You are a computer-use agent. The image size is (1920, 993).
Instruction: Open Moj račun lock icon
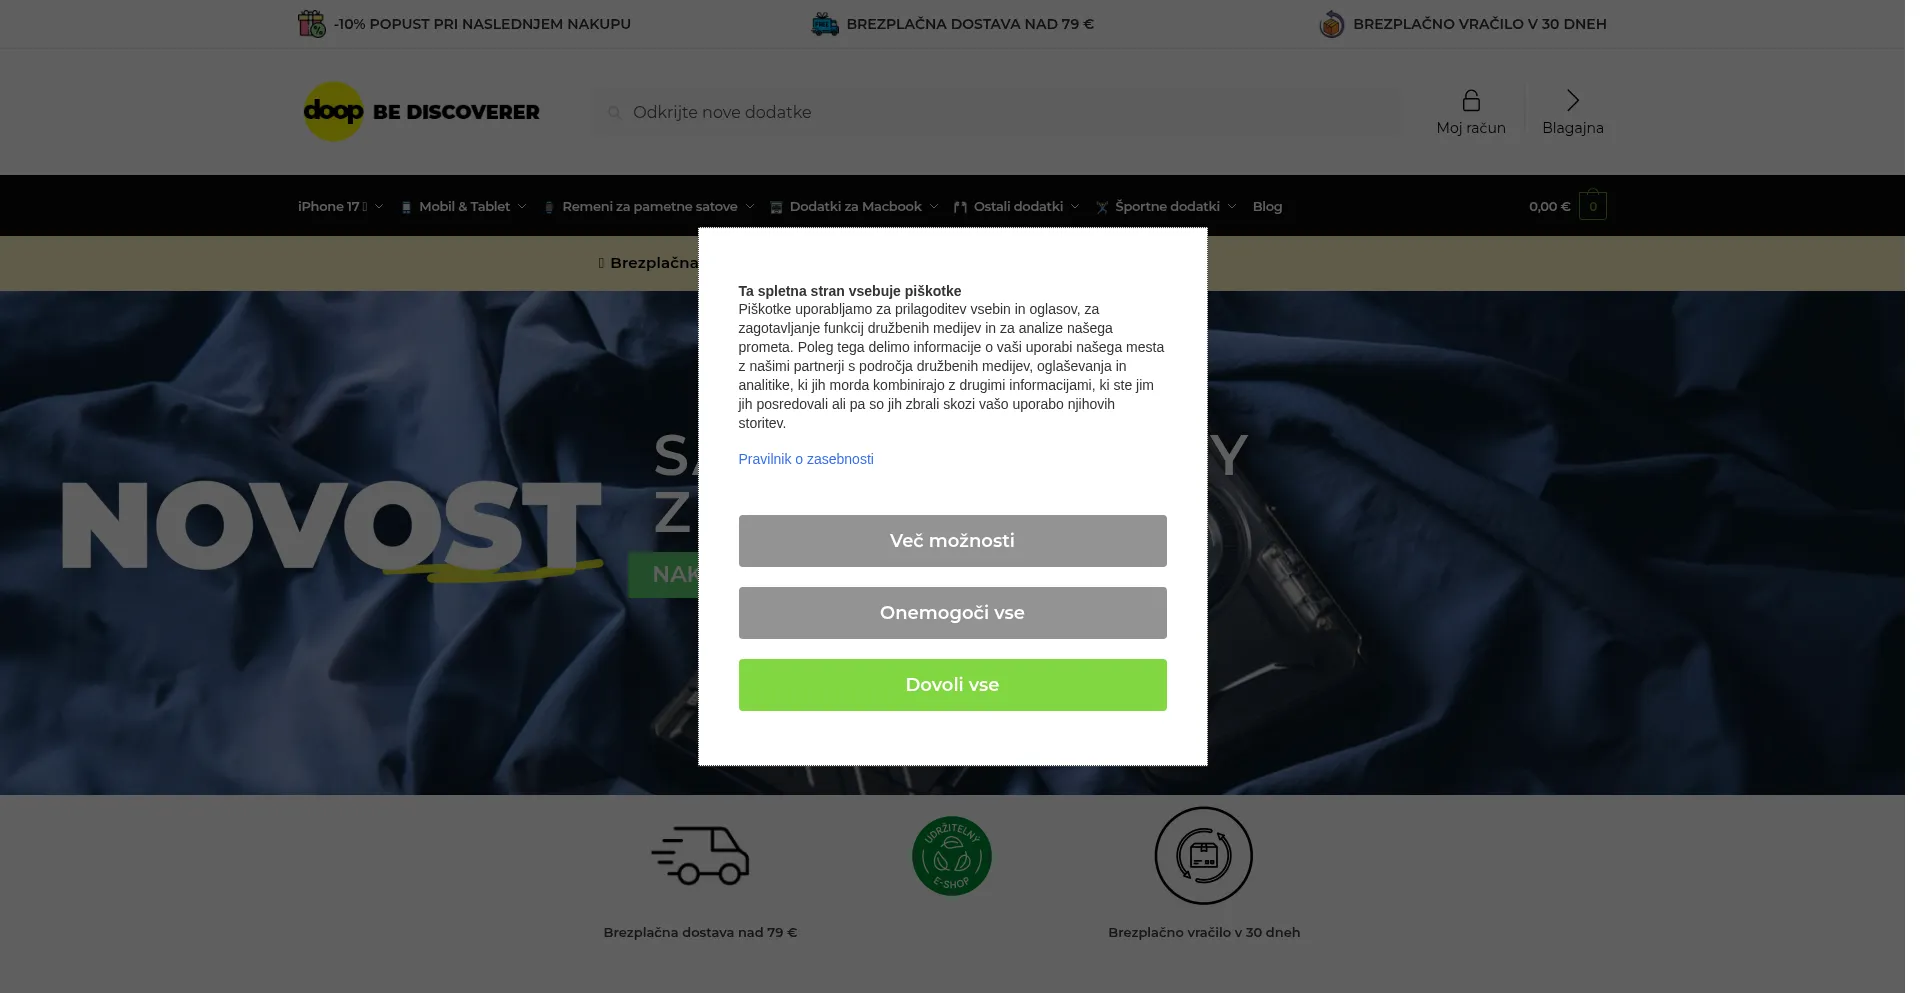click(x=1471, y=101)
